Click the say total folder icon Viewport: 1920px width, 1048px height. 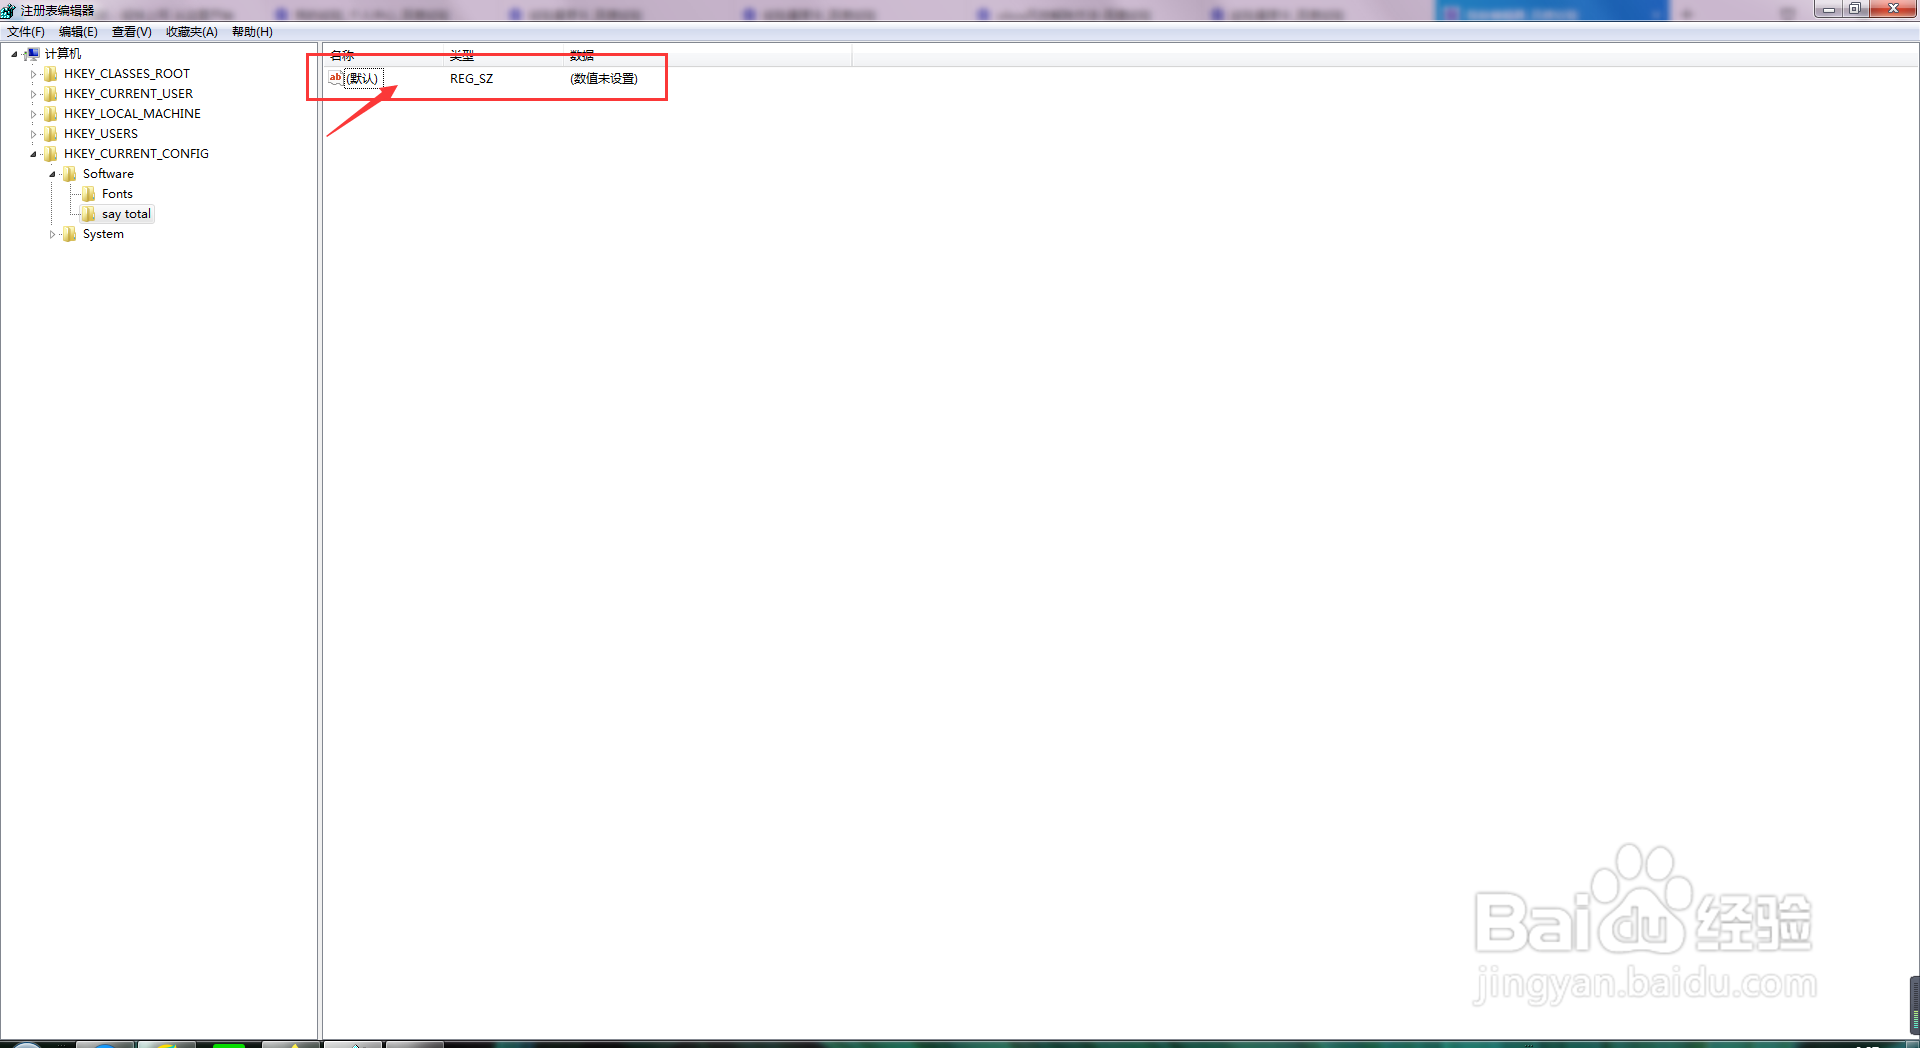89,214
